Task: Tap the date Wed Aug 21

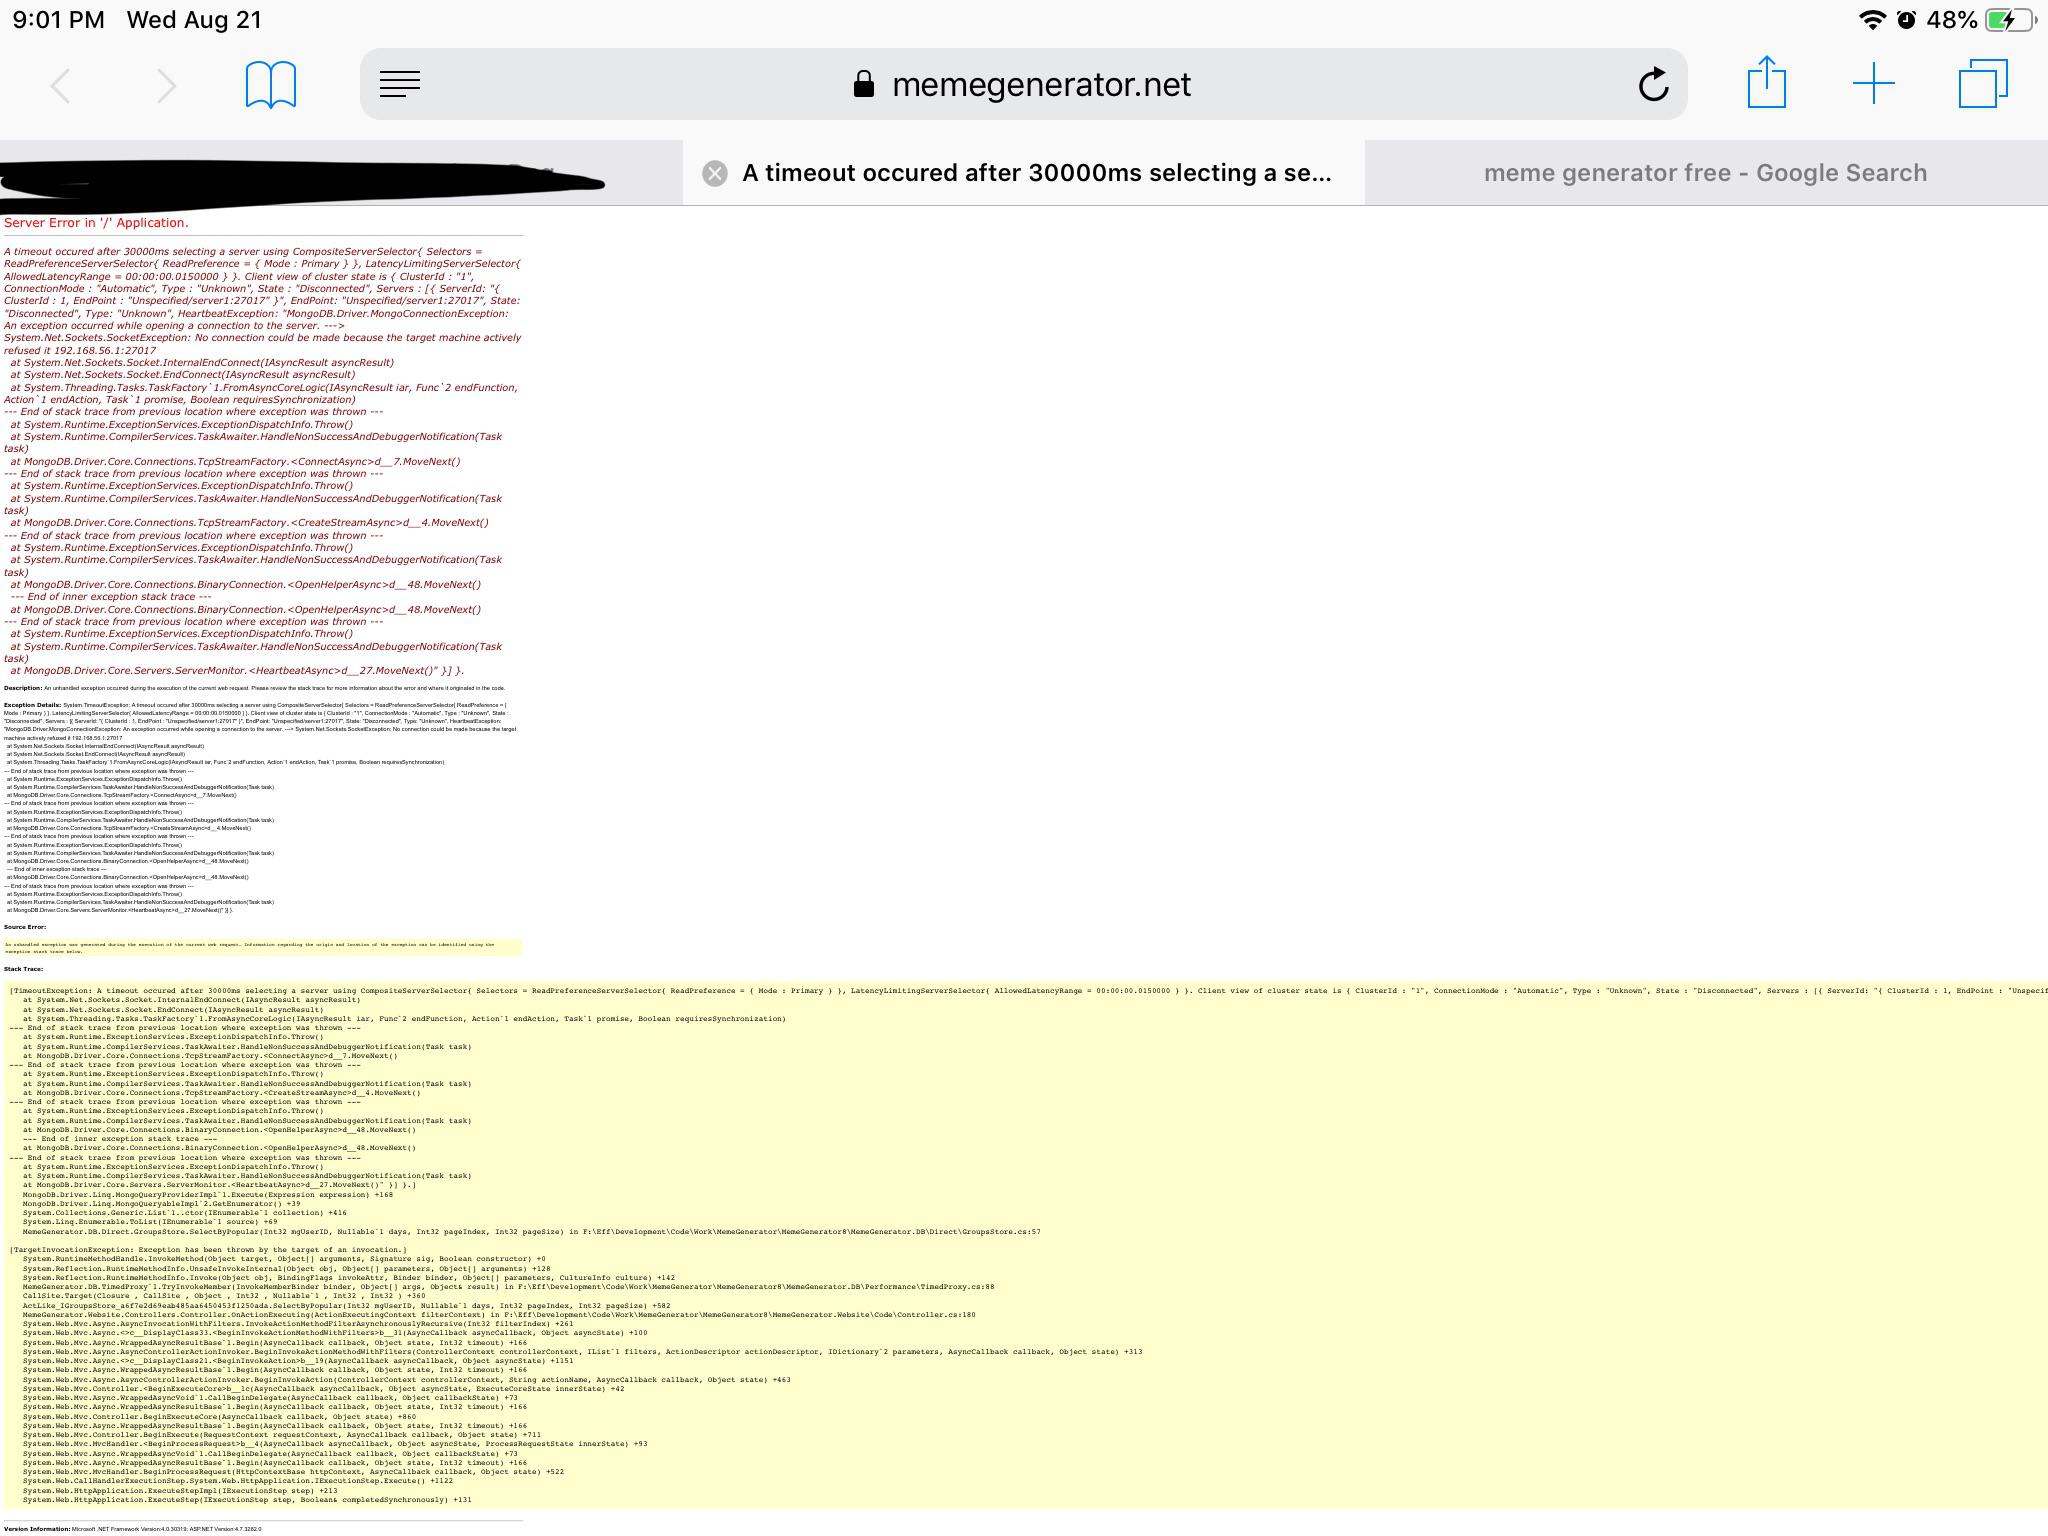Action: (190, 17)
